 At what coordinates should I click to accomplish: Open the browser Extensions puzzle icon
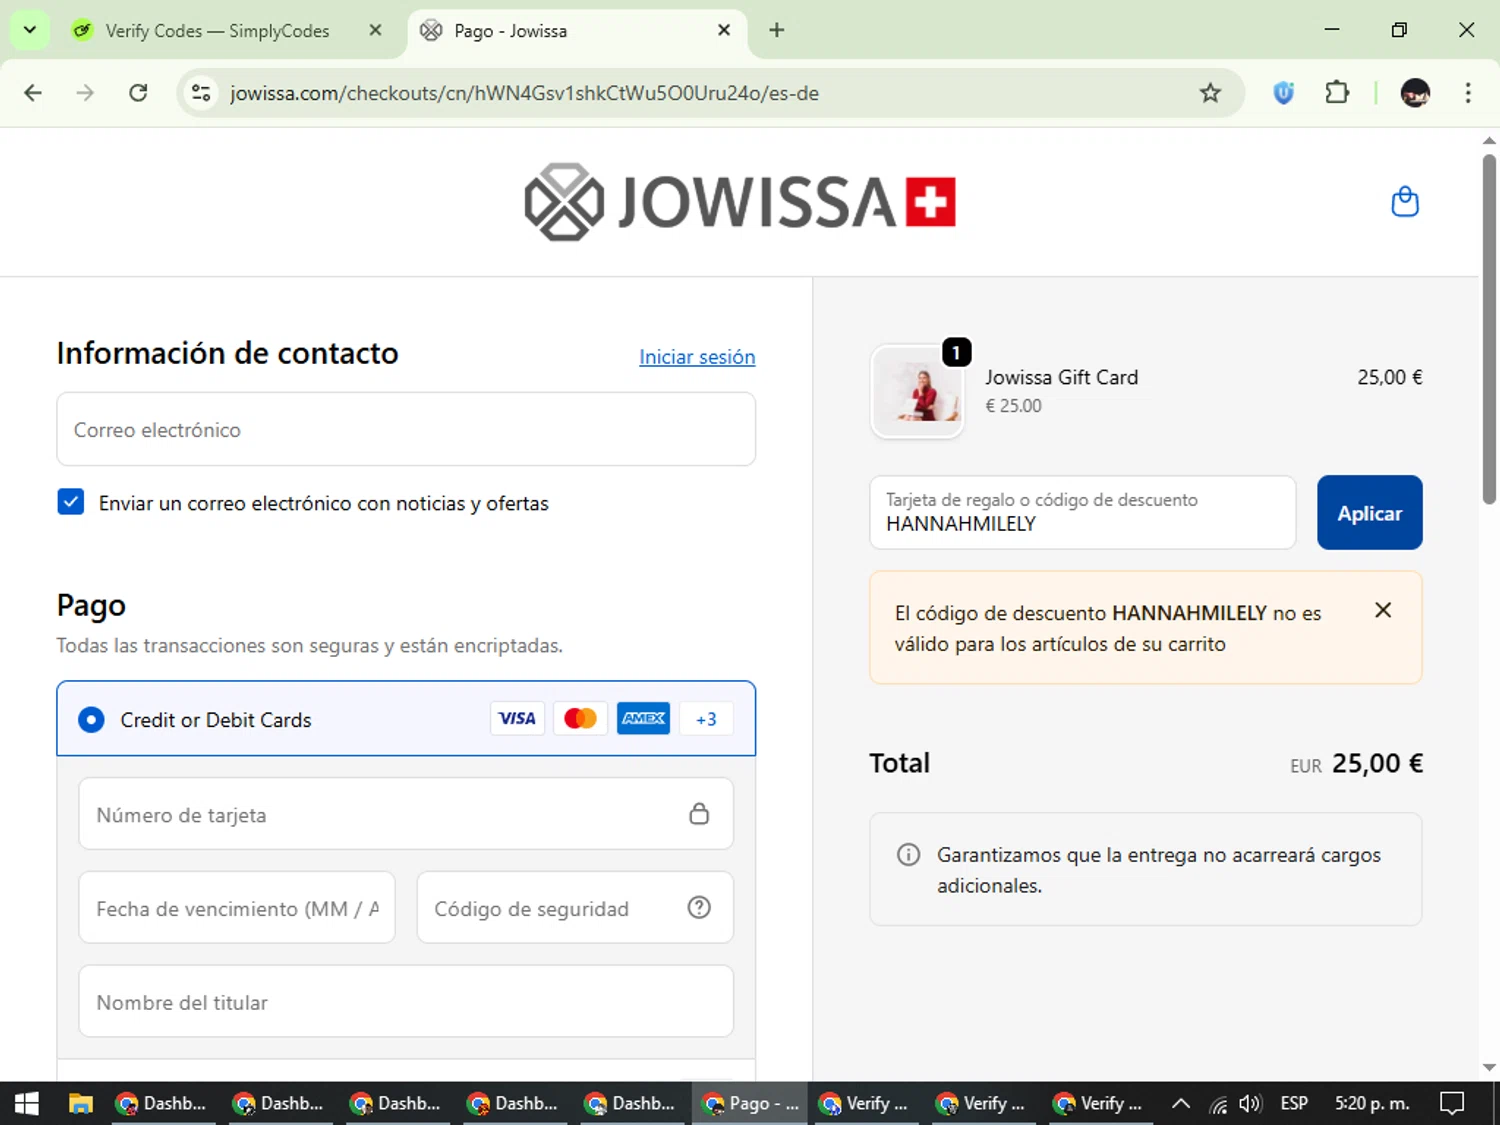coord(1337,93)
